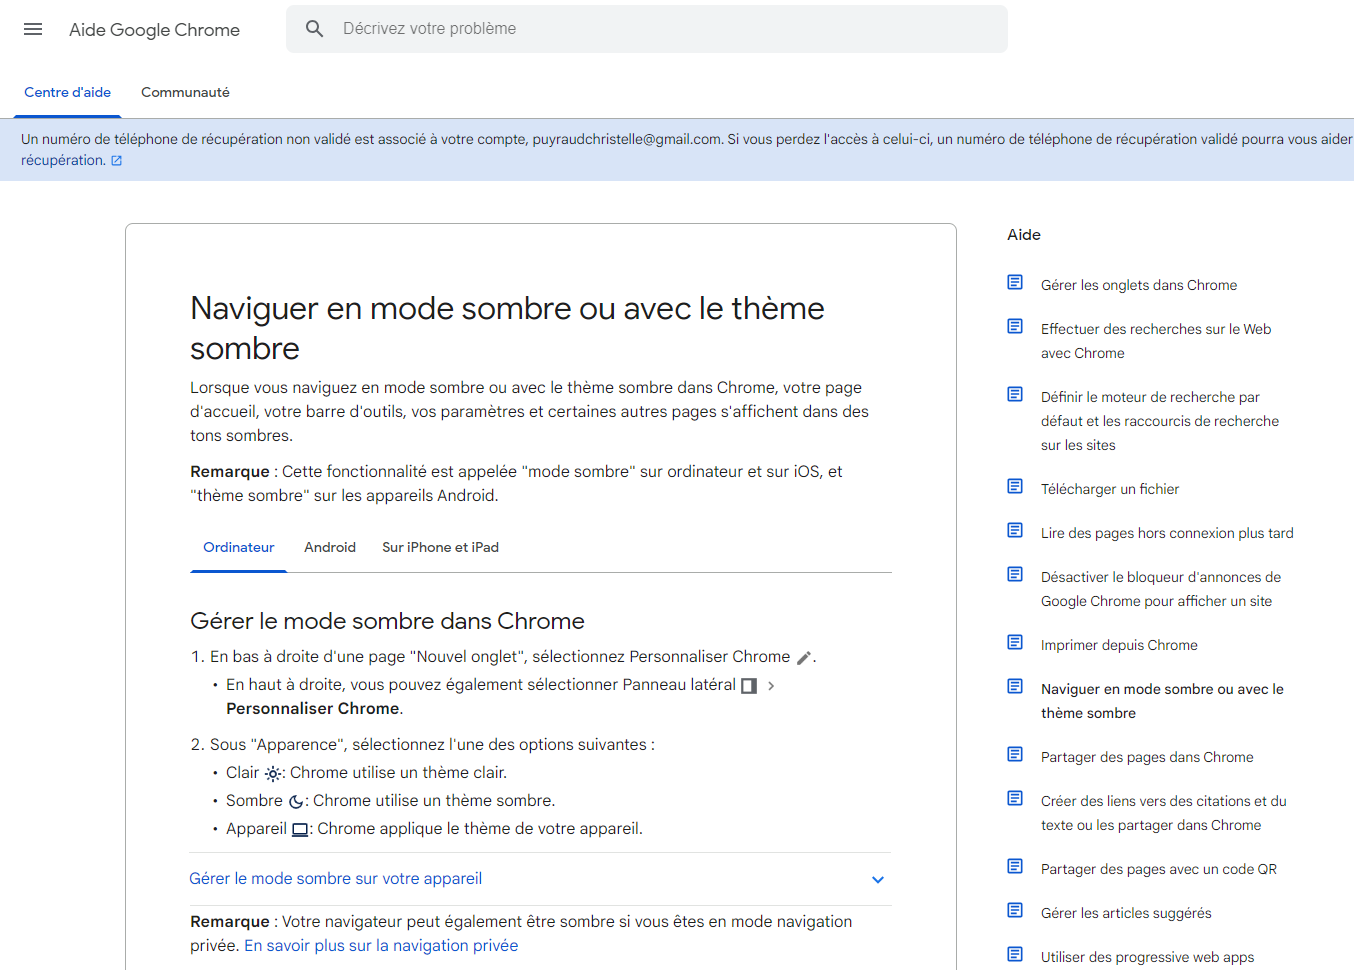This screenshot has width=1354, height=970.
Task: Click the side panel icon after "Panneau latéral"
Action: coord(749,686)
